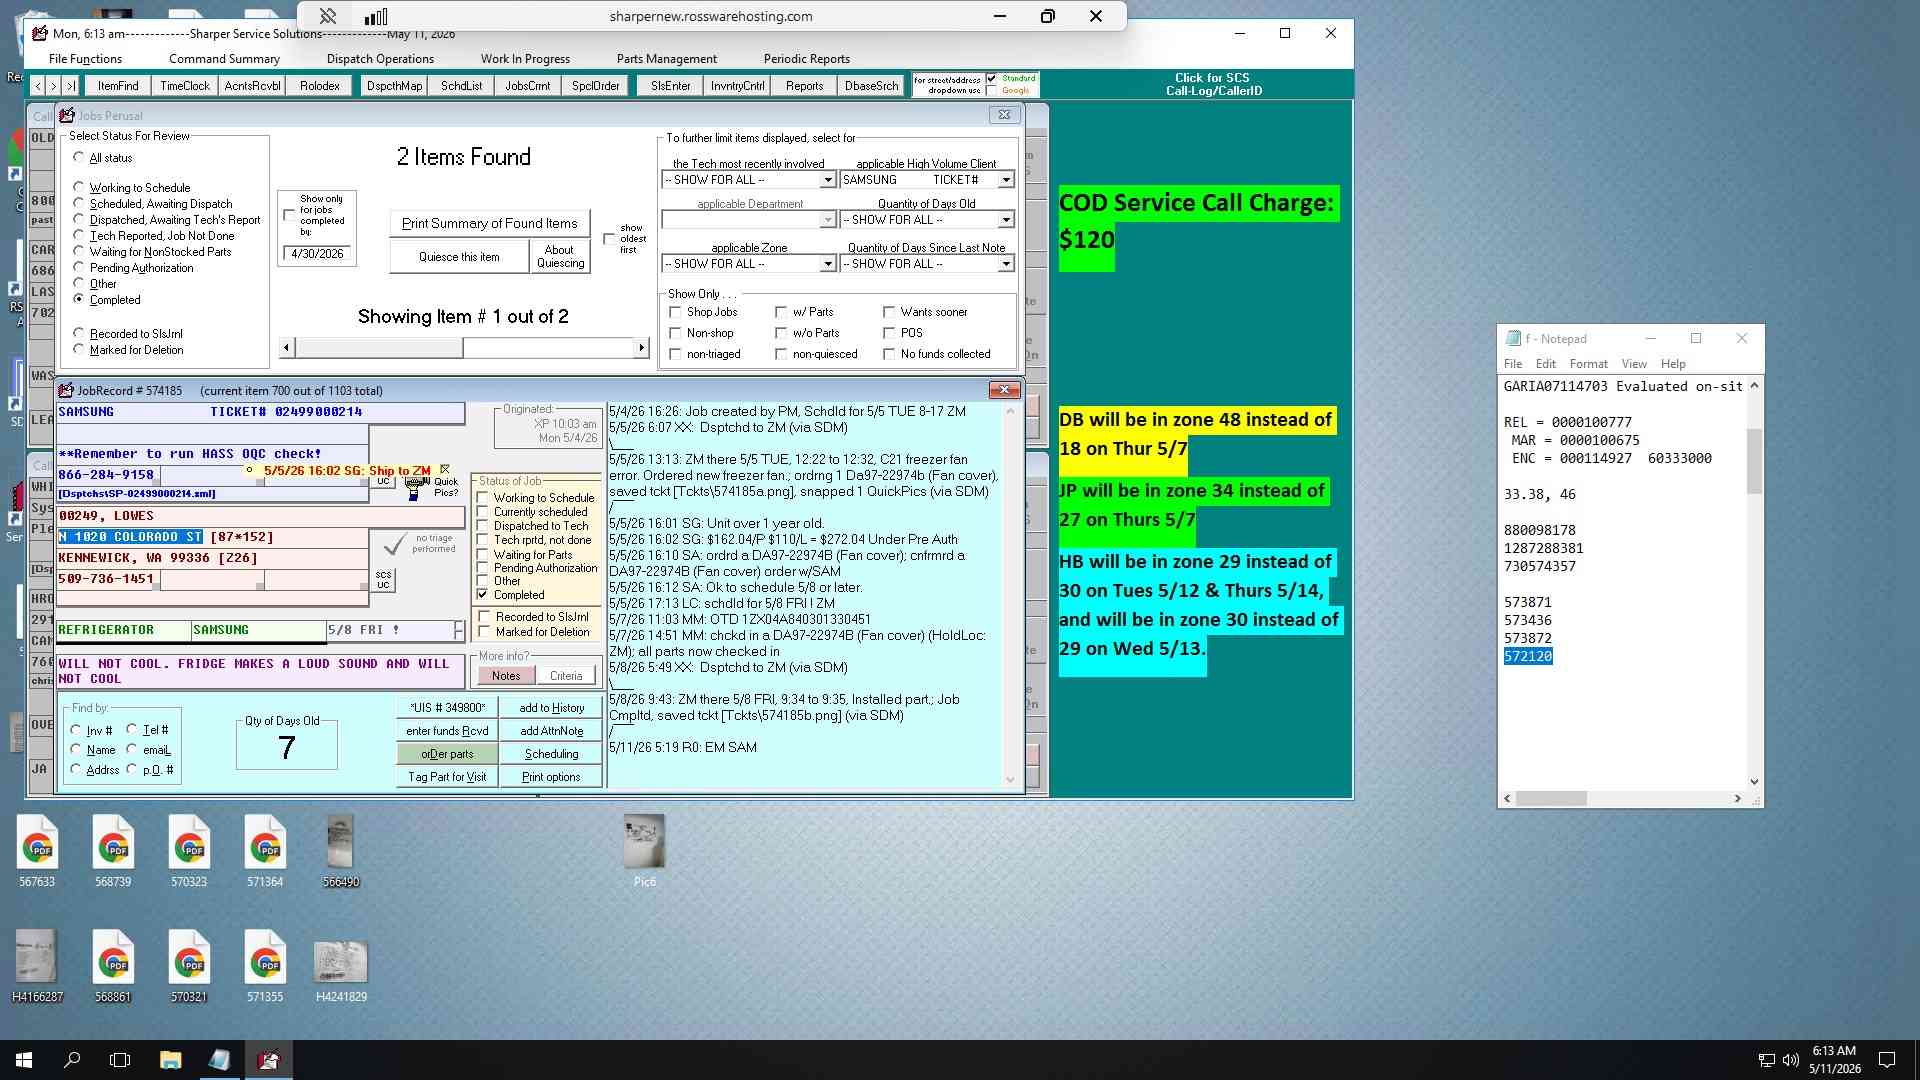Click the taskbar search magnifier icon
The width and height of the screenshot is (1920, 1080).
point(72,1060)
